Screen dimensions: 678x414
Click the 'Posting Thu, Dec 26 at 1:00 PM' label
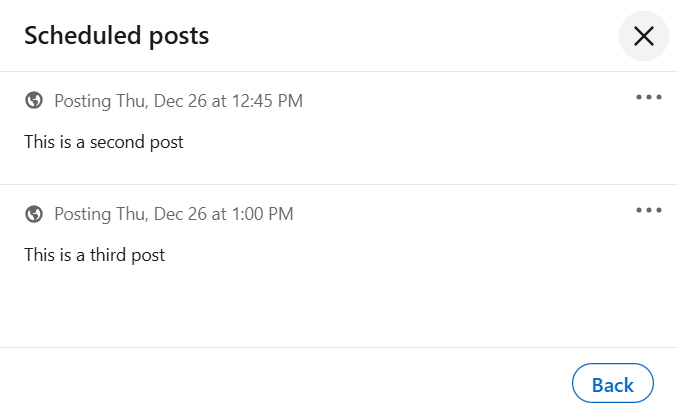[x=173, y=214]
